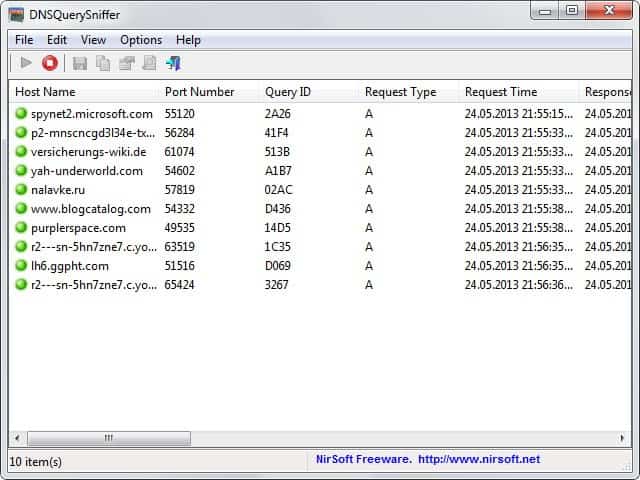Select green status icon for versicherungs-wiki.de
The width and height of the screenshot is (640, 480).
pos(21,151)
